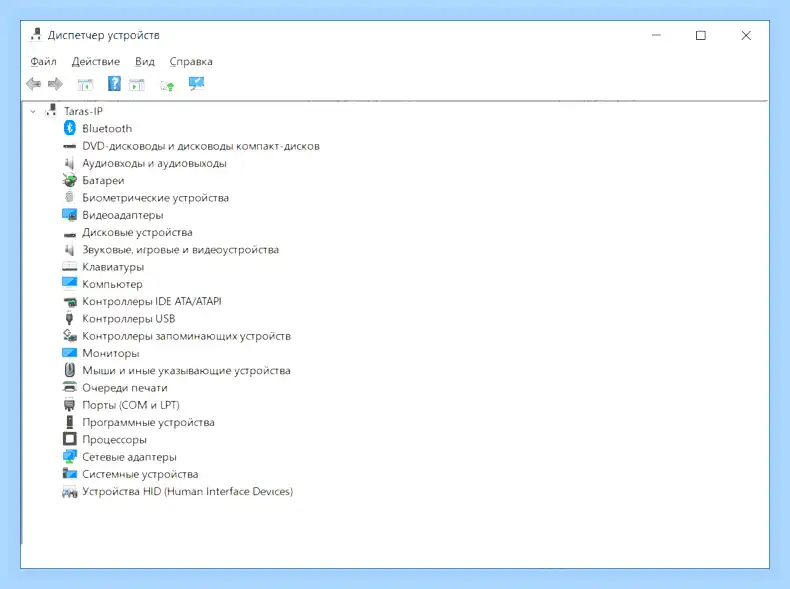
Task: Click the Видеоадаптеры display icon
Action: click(70, 215)
